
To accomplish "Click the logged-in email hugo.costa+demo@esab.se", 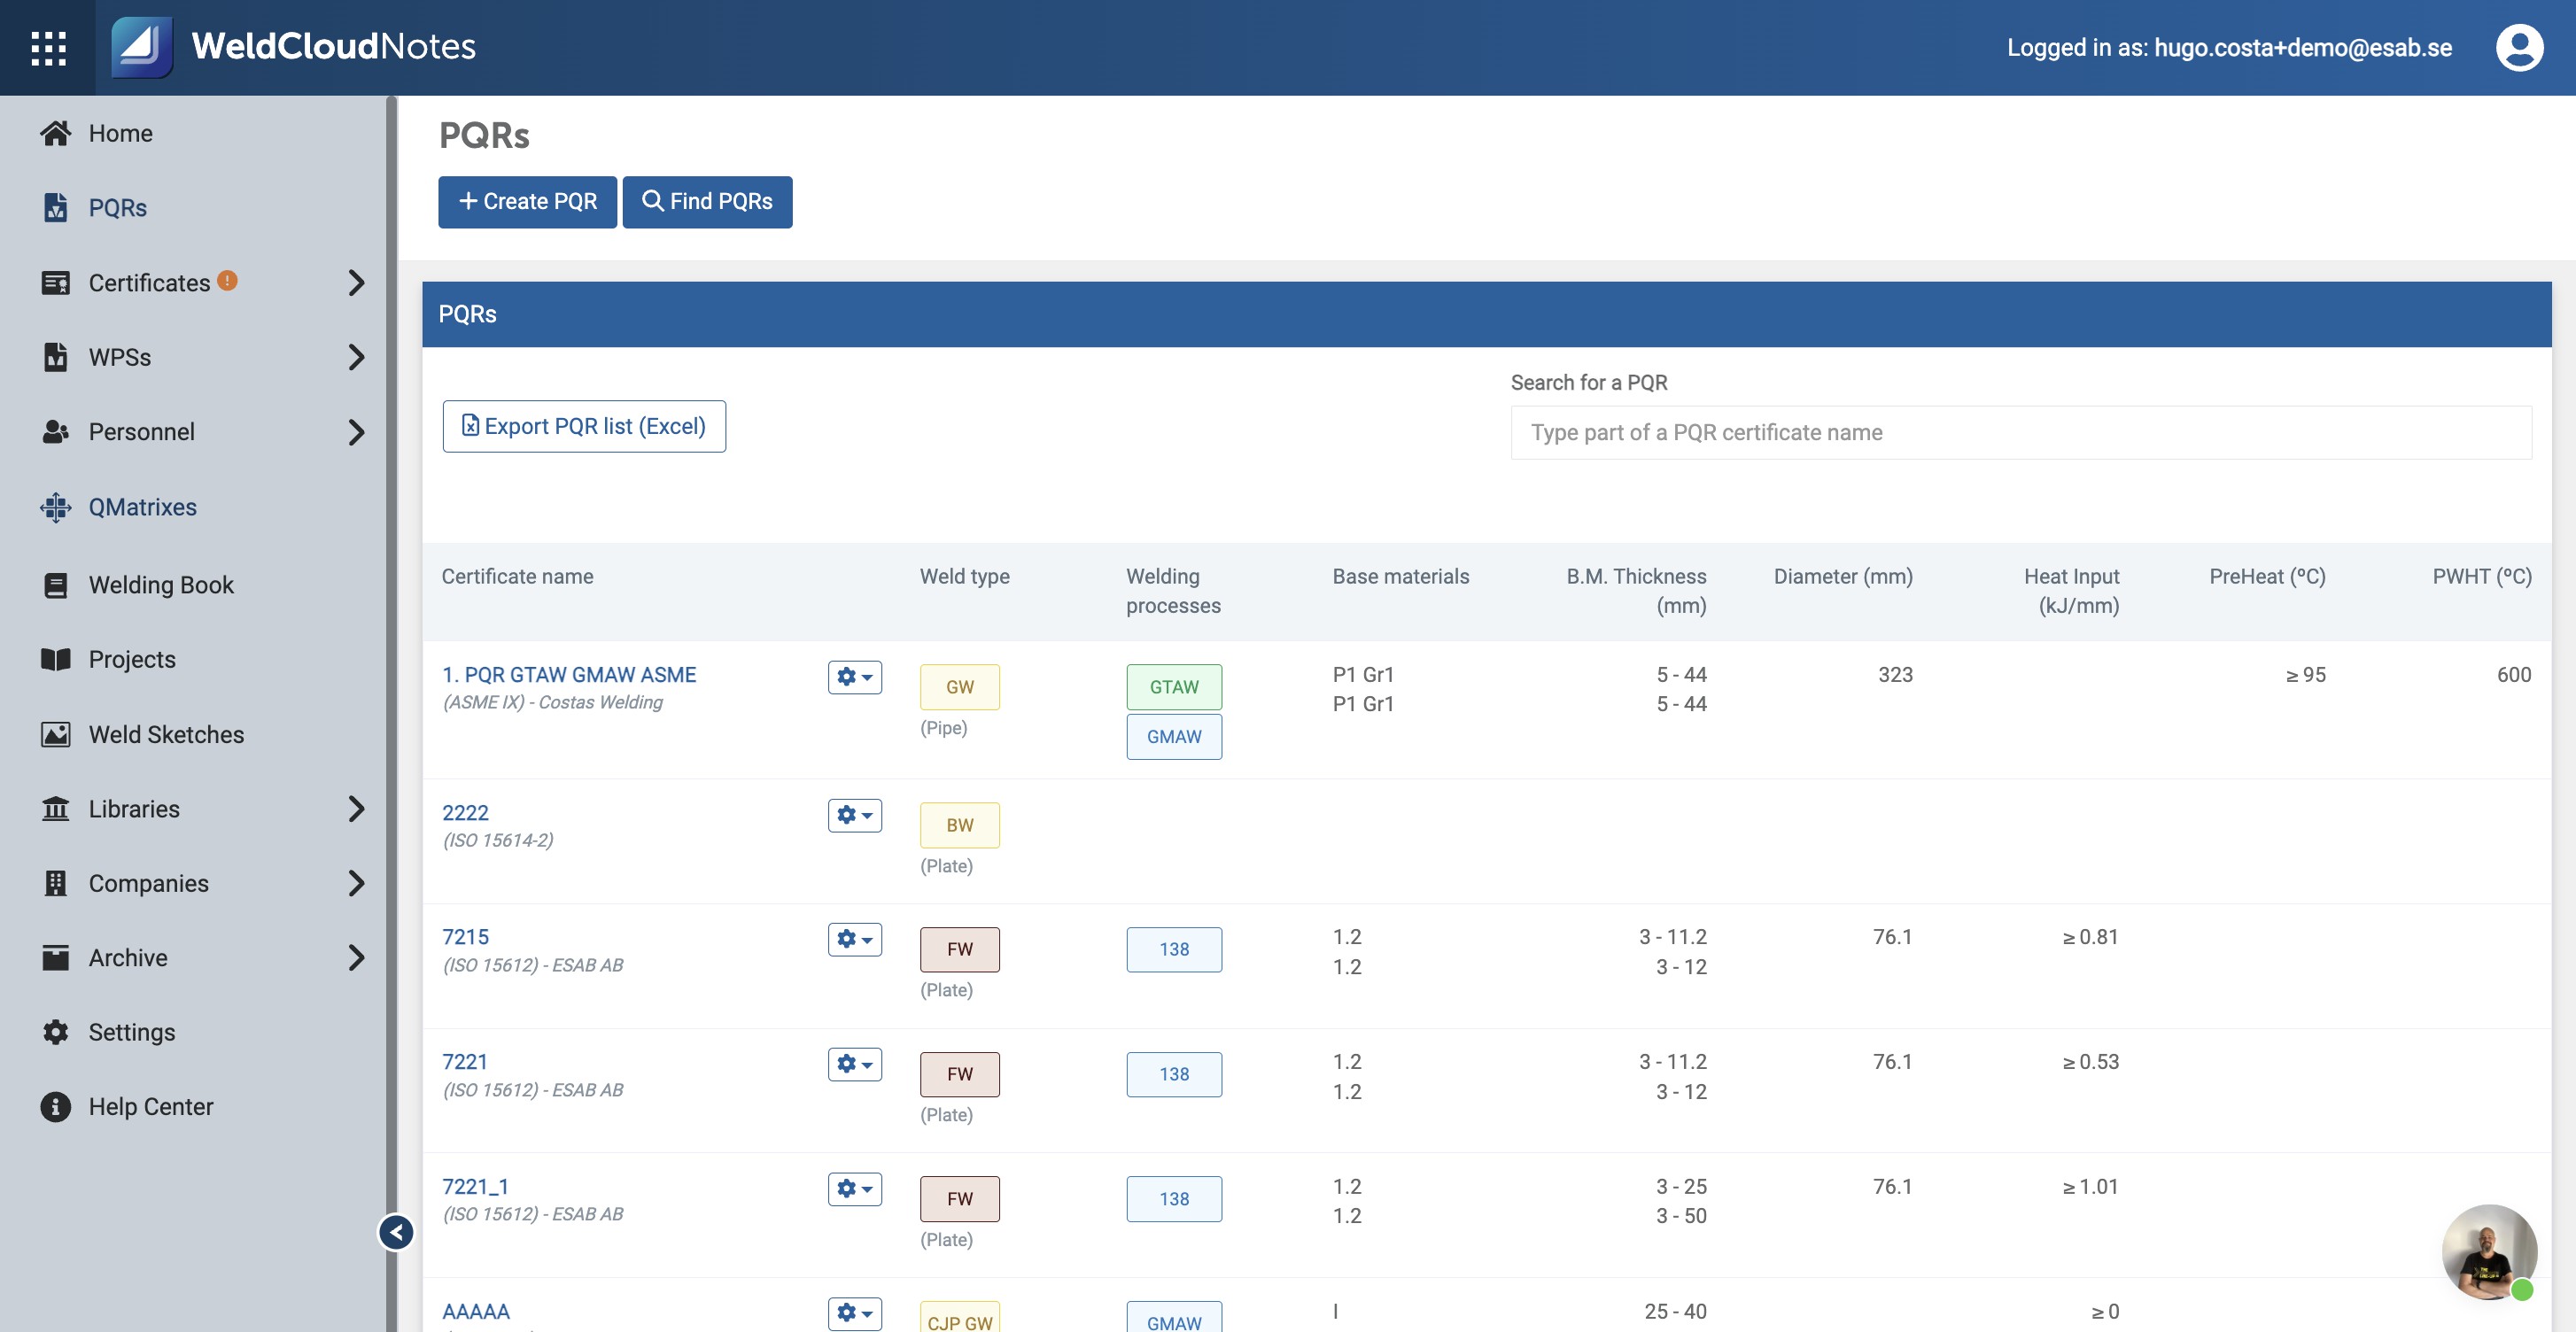I will tap(2302, 47).
